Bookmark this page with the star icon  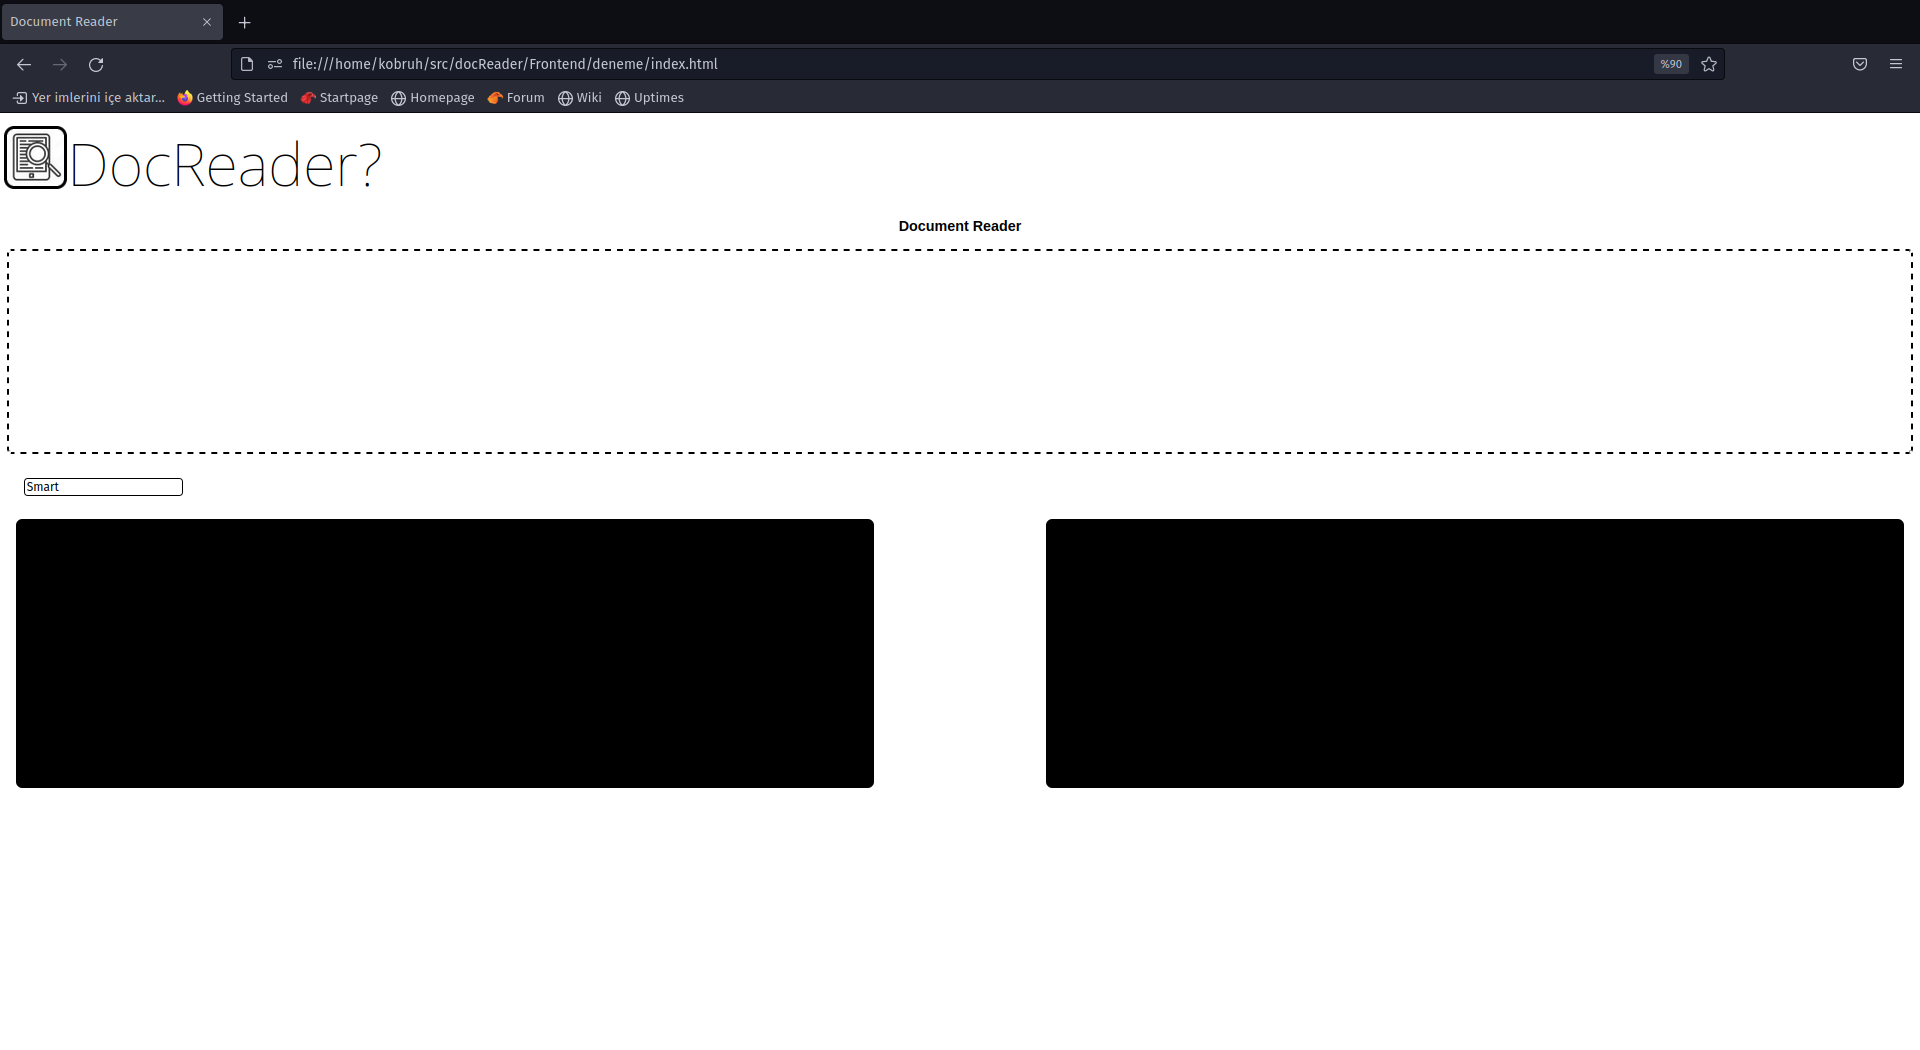(x=1708, y=64)
